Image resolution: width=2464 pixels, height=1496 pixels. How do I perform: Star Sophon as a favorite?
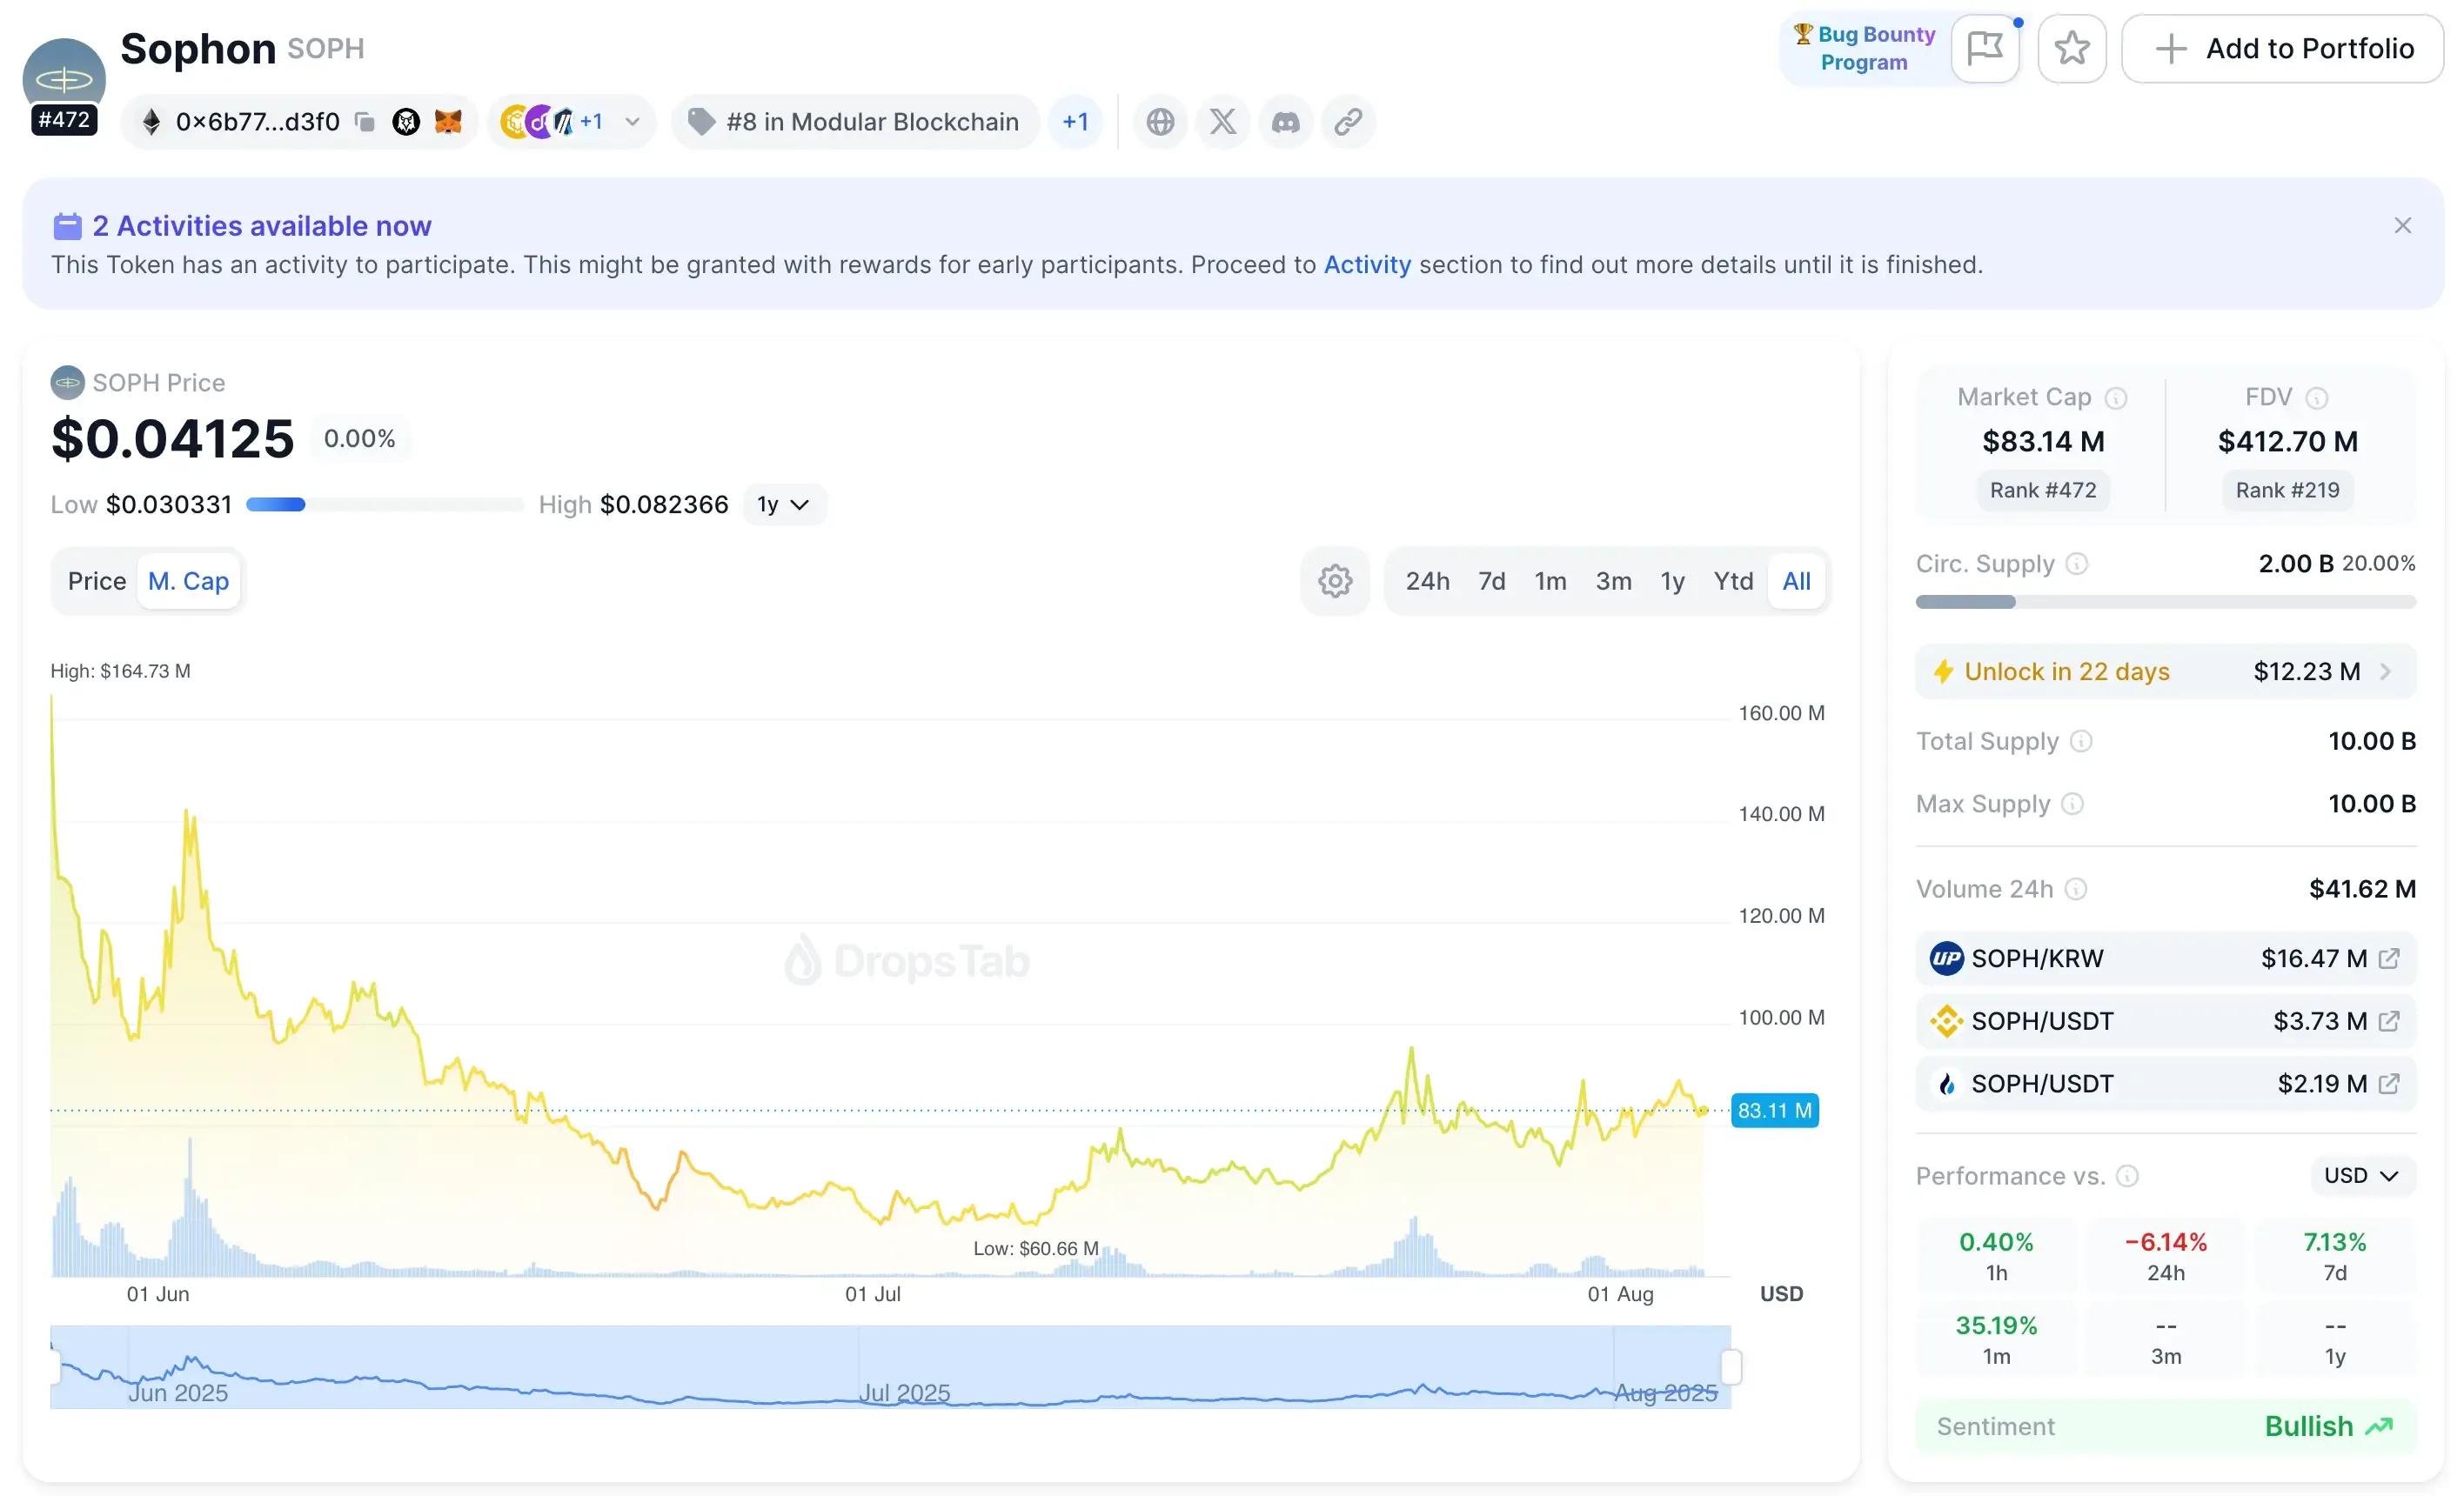[x=2072, y=48]
